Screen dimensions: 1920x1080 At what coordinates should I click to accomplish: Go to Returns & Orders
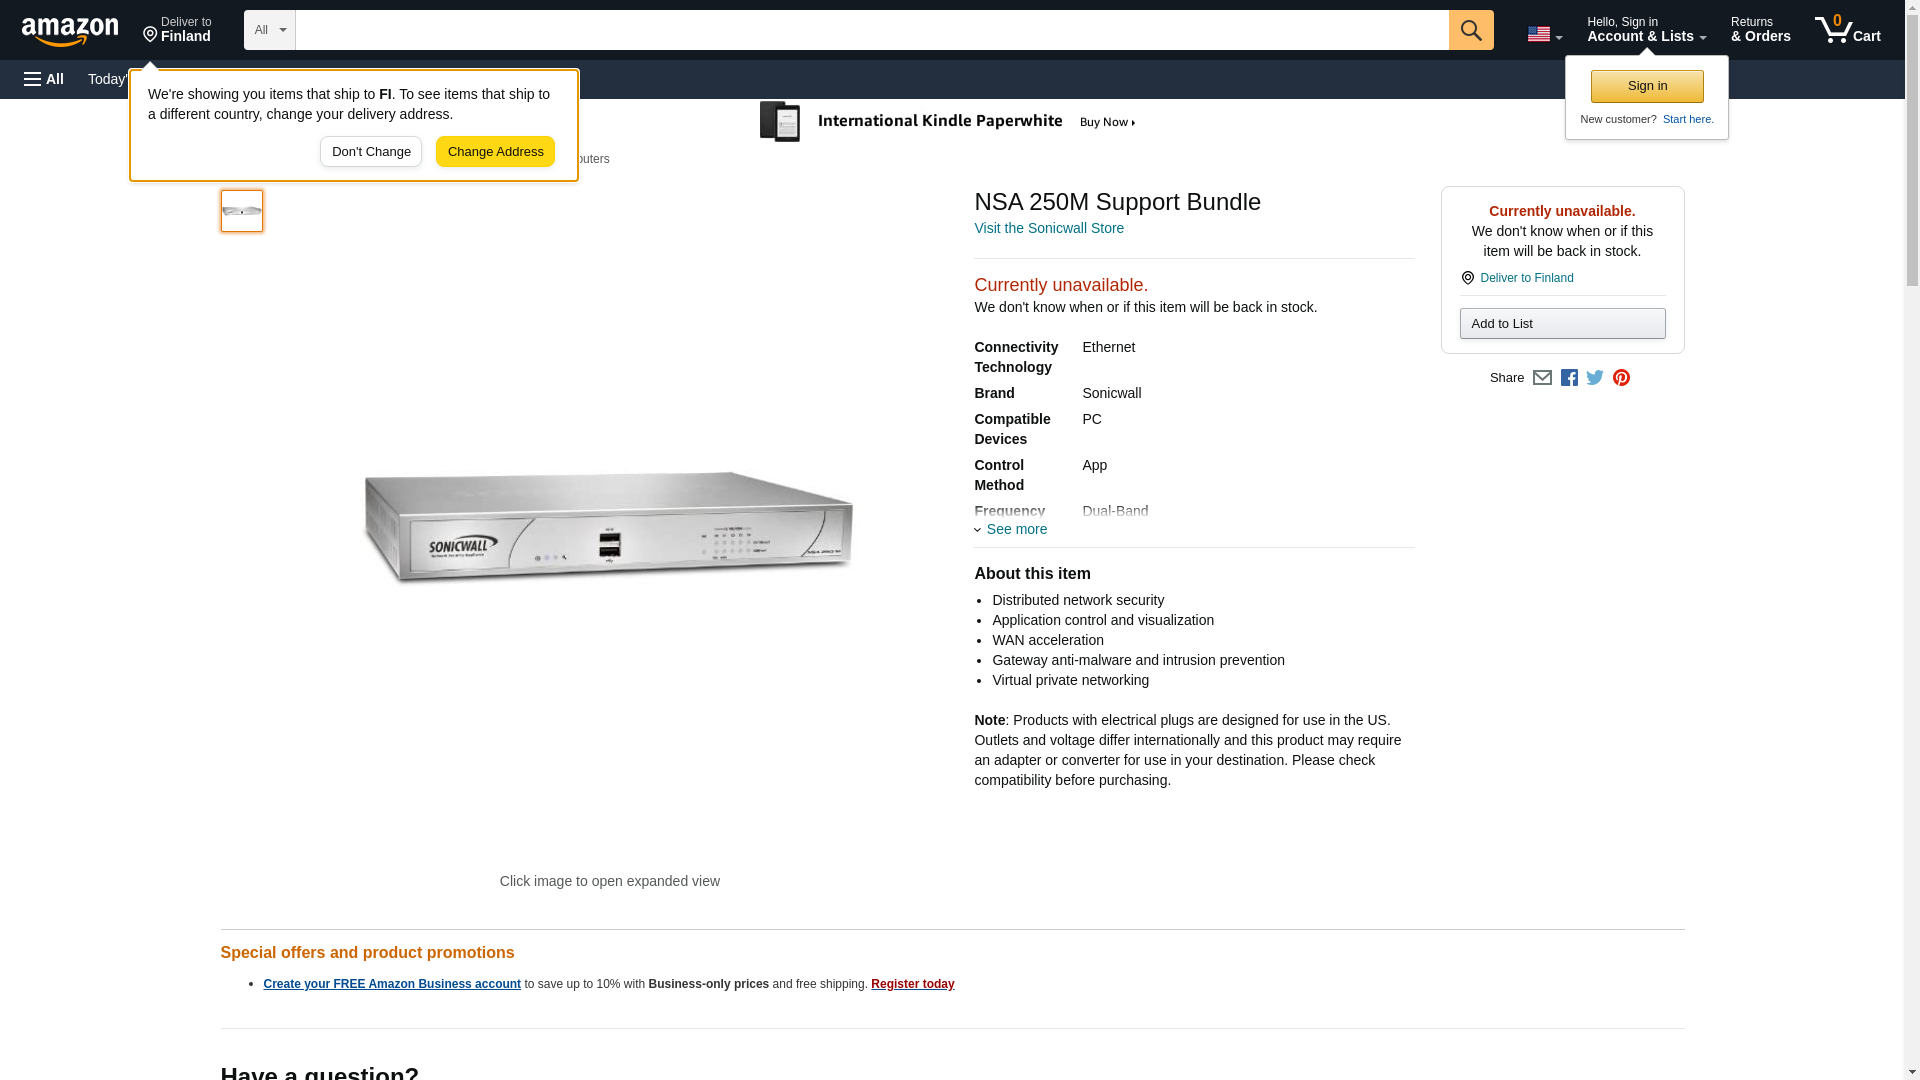(x=1760, y=30)
